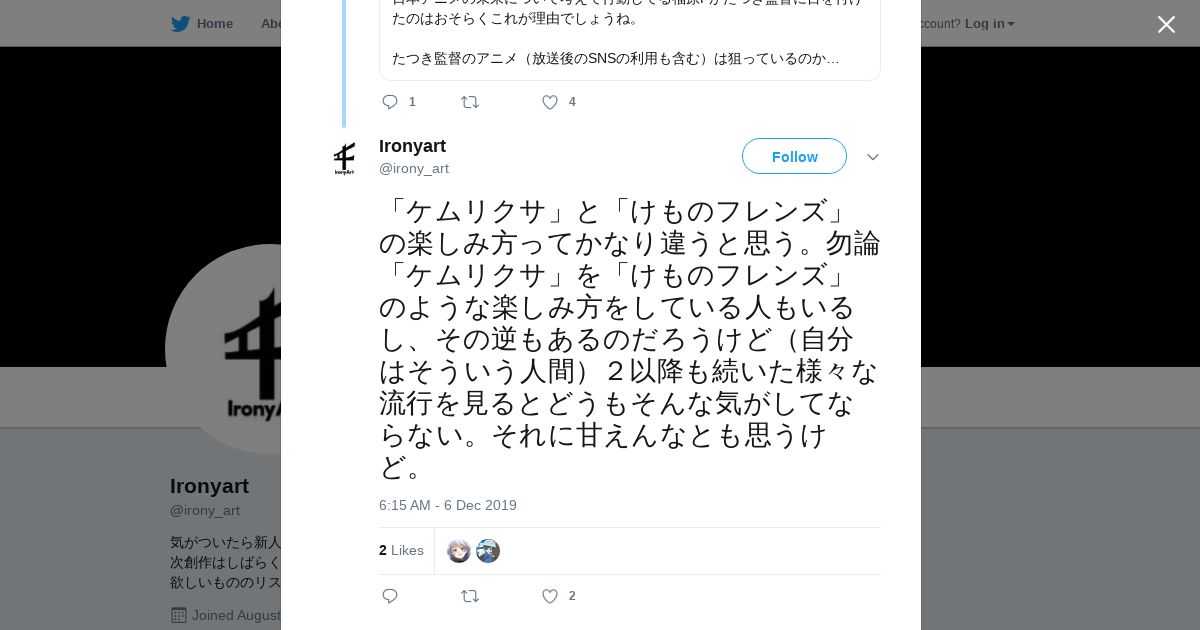1200x630 pixels.
Task: Click the Ironyart avatar next to the tweet
Action: point(344,158)
